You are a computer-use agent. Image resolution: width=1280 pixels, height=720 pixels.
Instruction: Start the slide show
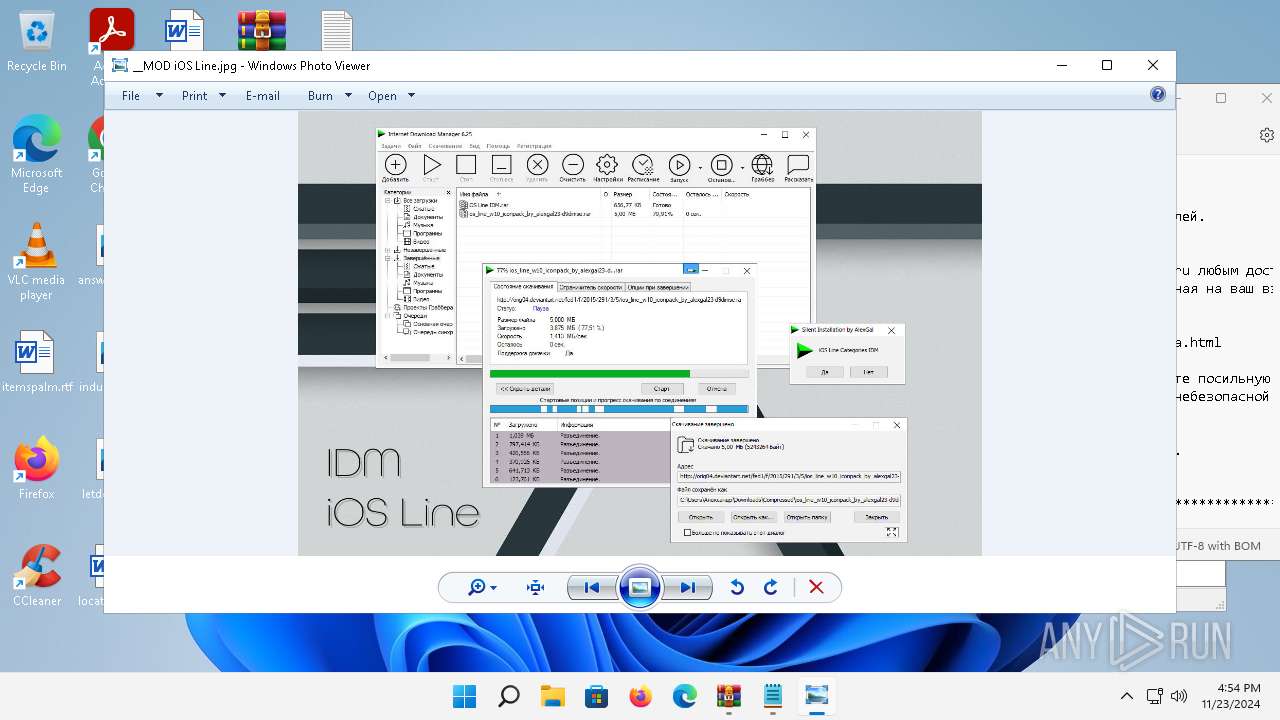coord(640,587)
